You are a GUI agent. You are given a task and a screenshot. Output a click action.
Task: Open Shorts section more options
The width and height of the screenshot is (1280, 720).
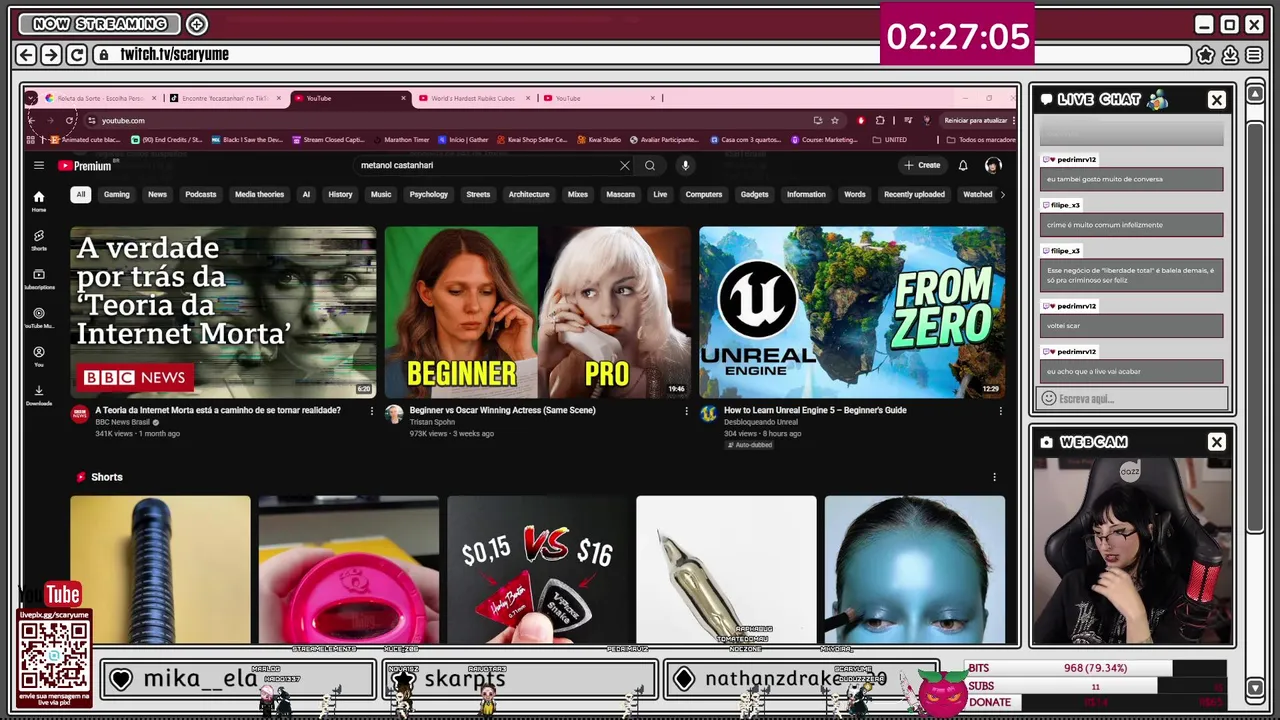(994, 477)
